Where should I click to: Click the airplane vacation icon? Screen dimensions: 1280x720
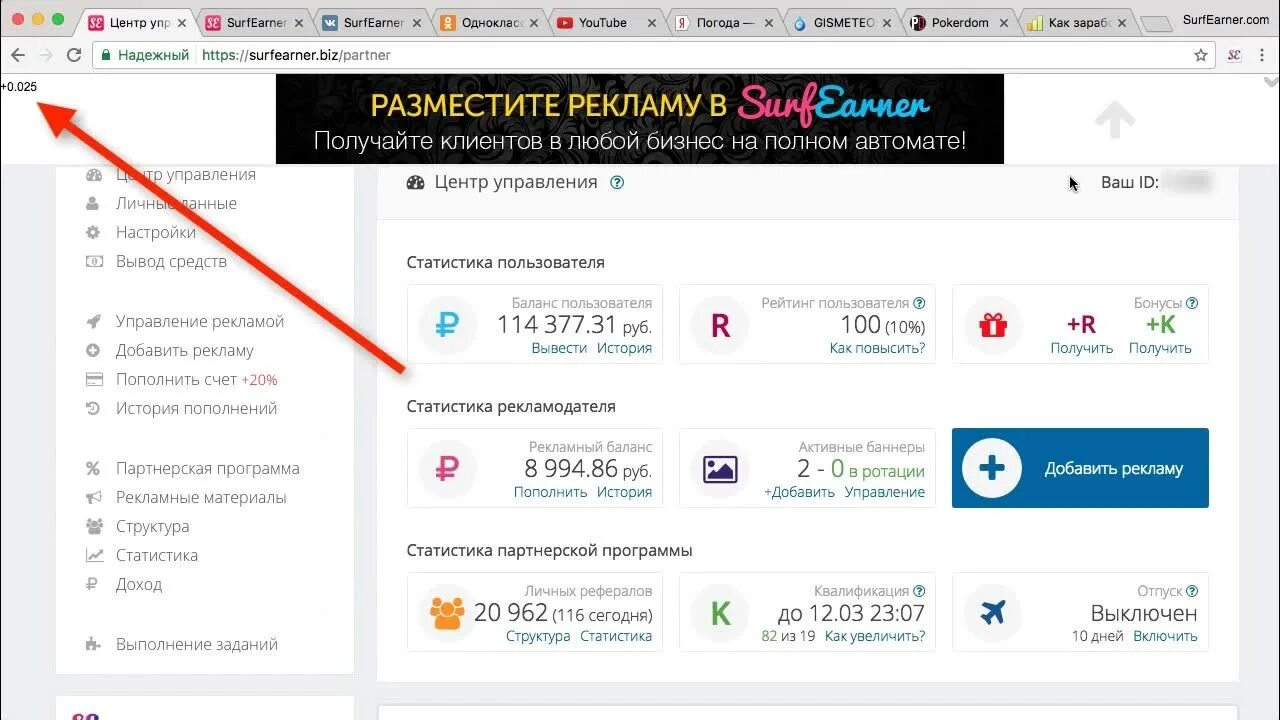point(993,612)
